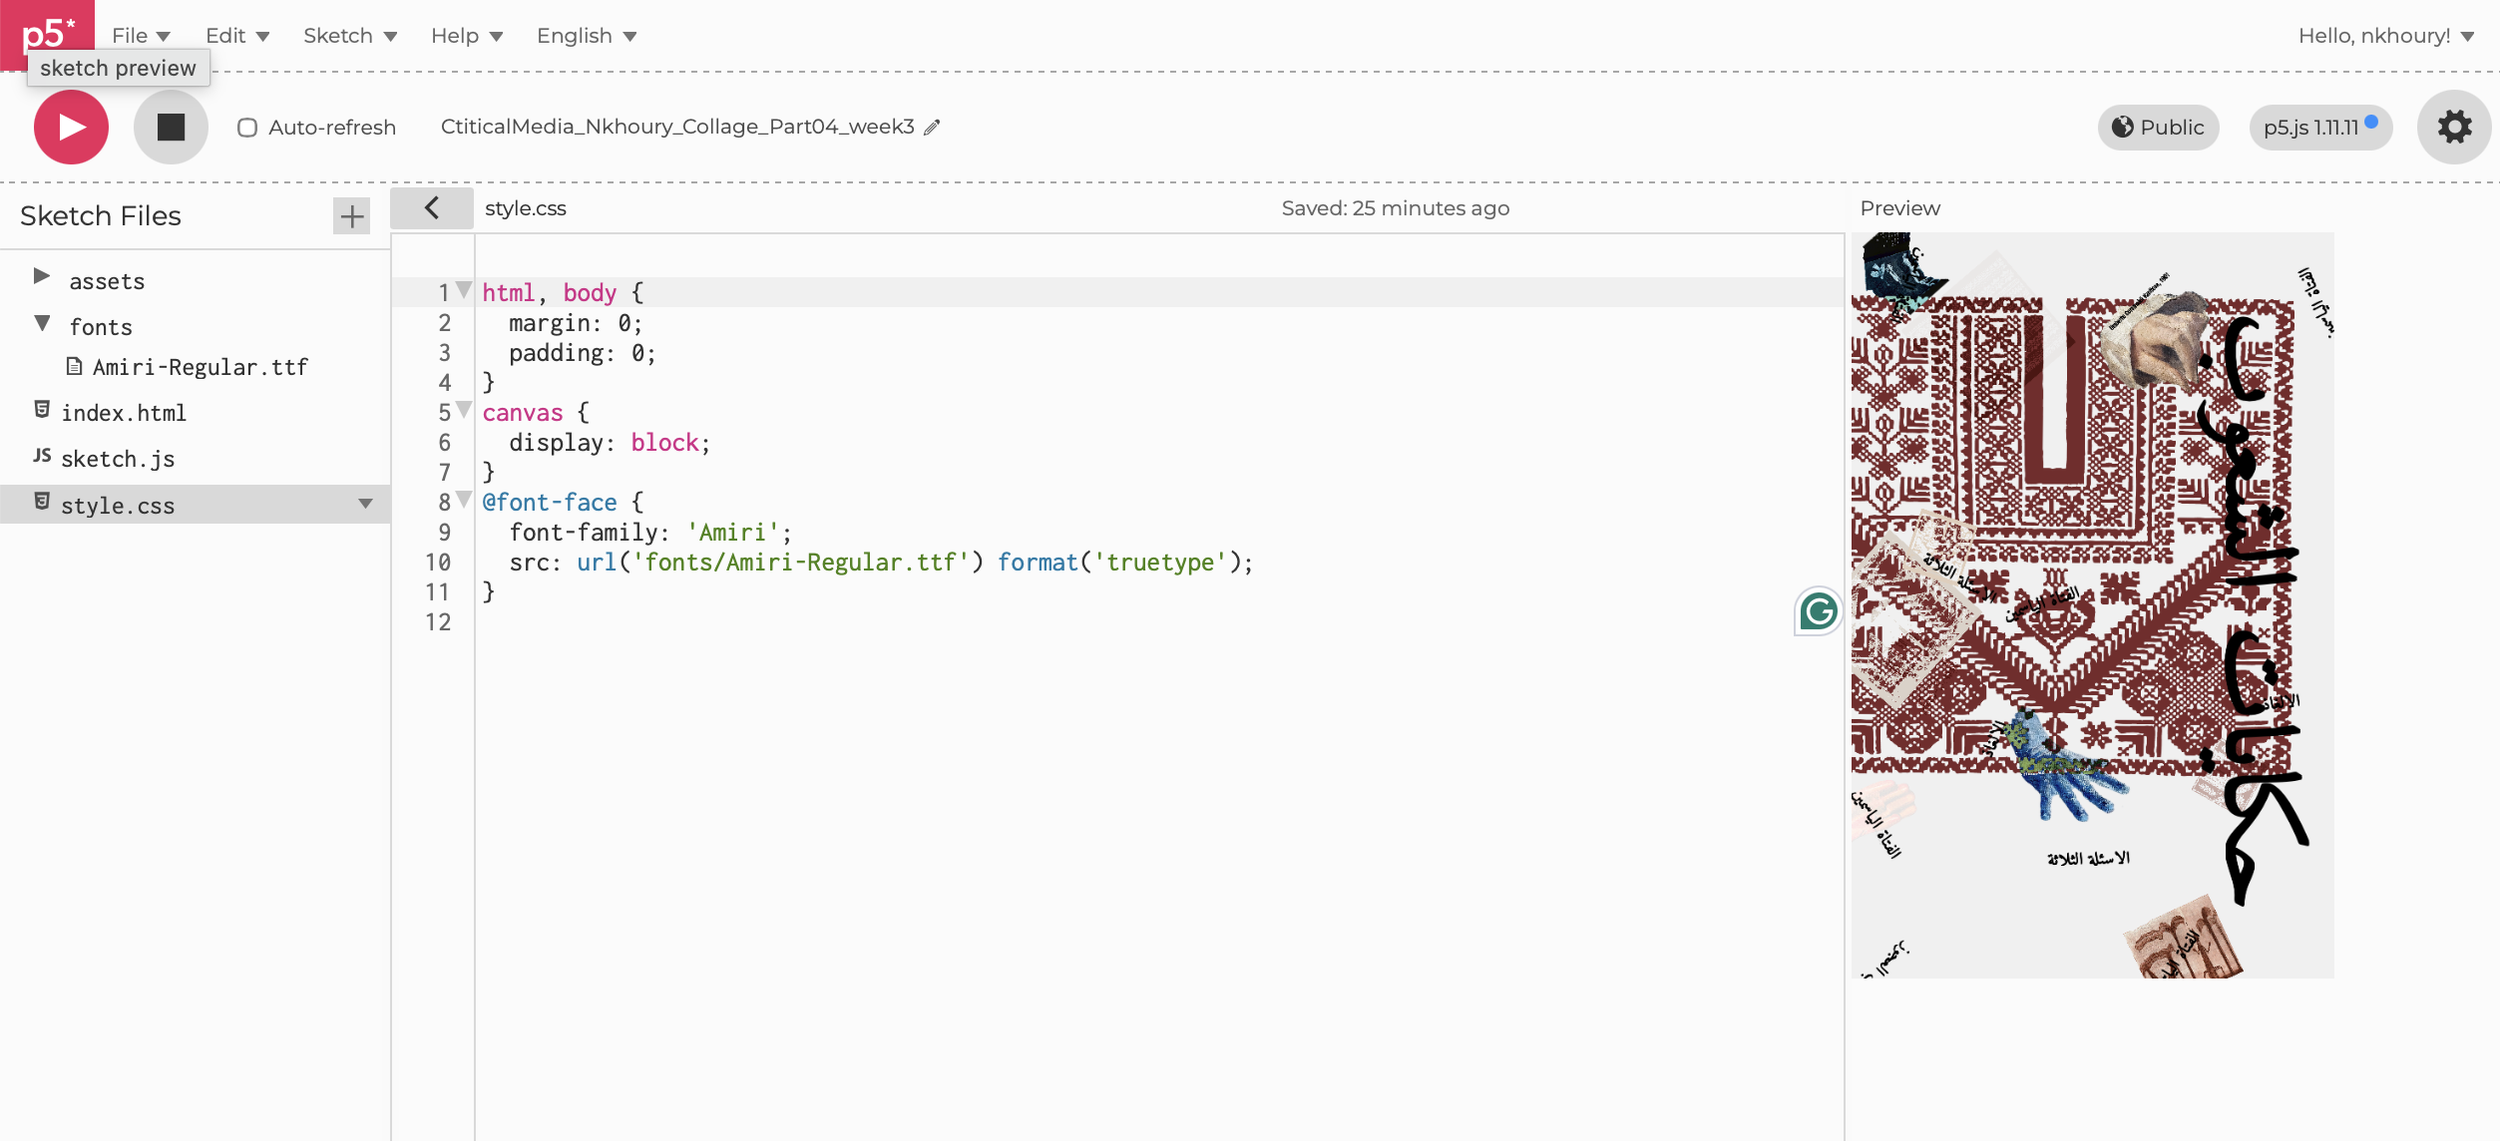Open the Amiri-Regular.ttf file

click(x=200, y=367)
